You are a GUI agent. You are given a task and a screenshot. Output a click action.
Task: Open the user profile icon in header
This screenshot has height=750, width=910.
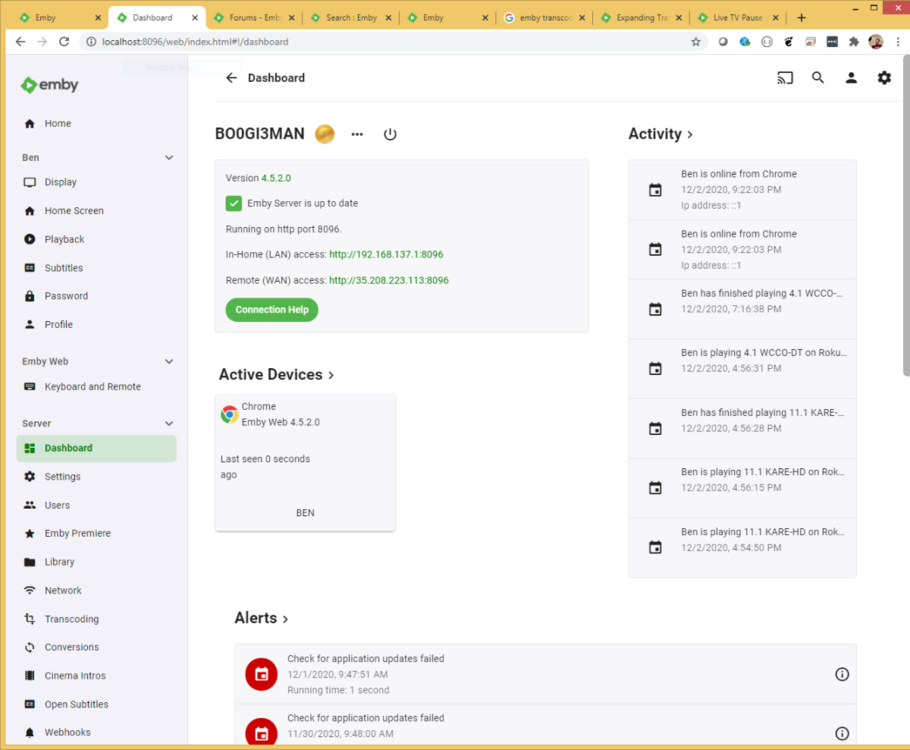tap(851, 78)
